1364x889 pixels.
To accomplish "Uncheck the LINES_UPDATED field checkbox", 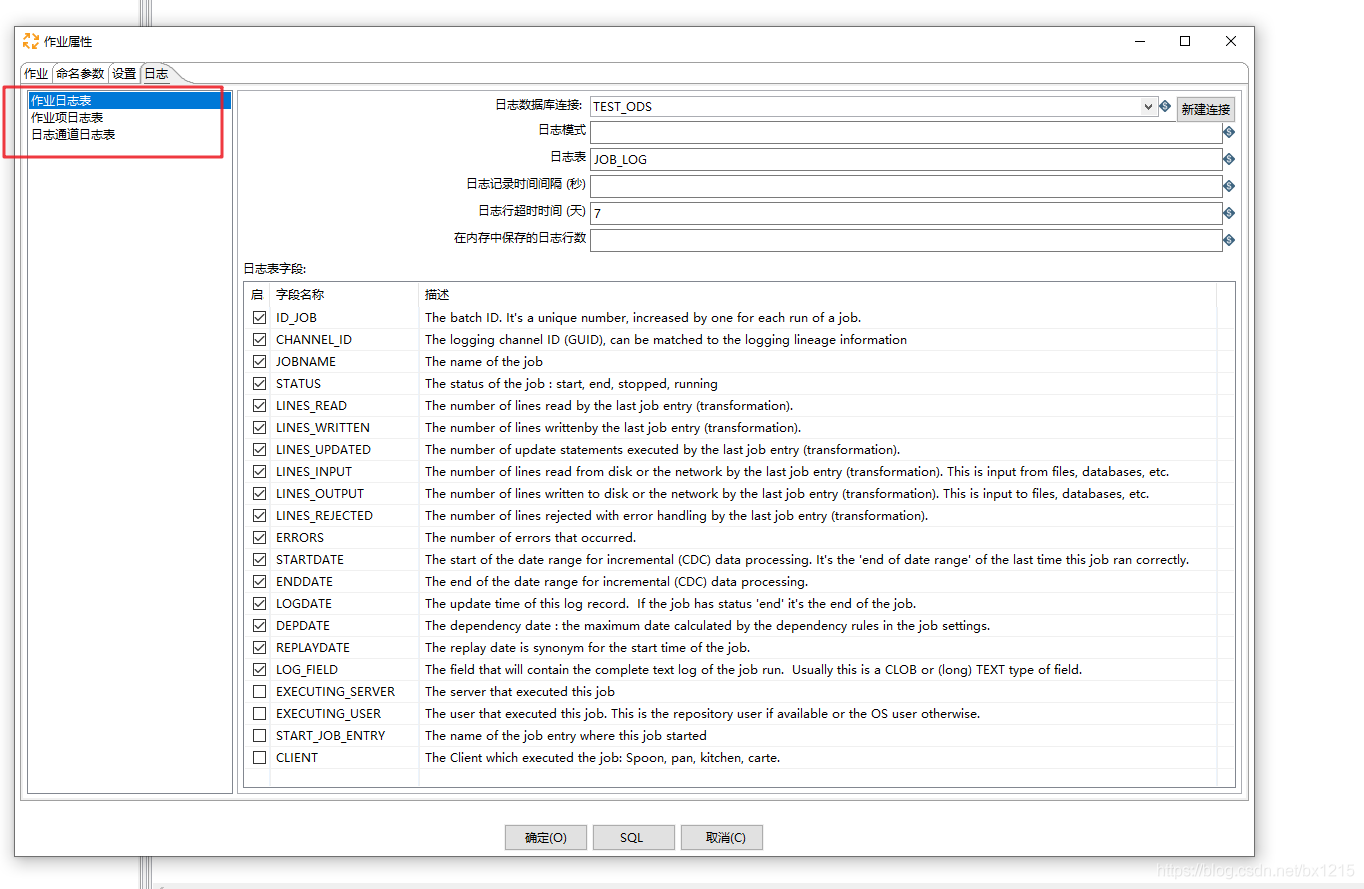I will click(x=259, y=450).
